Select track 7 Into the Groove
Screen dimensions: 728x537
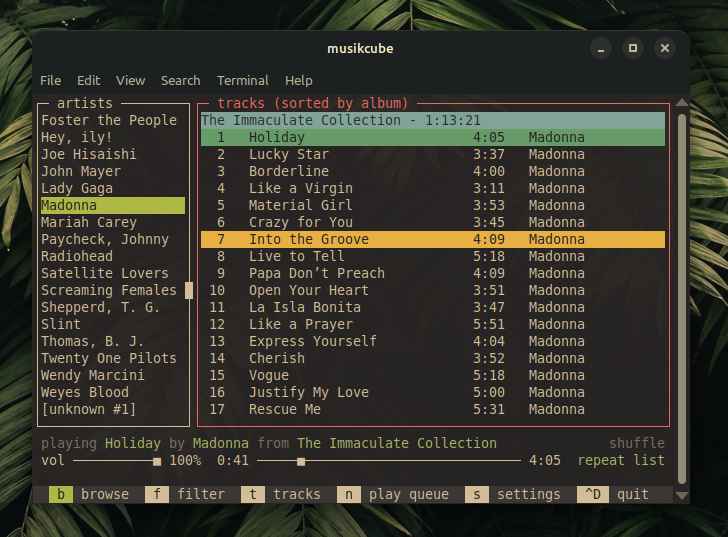click(433, 239)
